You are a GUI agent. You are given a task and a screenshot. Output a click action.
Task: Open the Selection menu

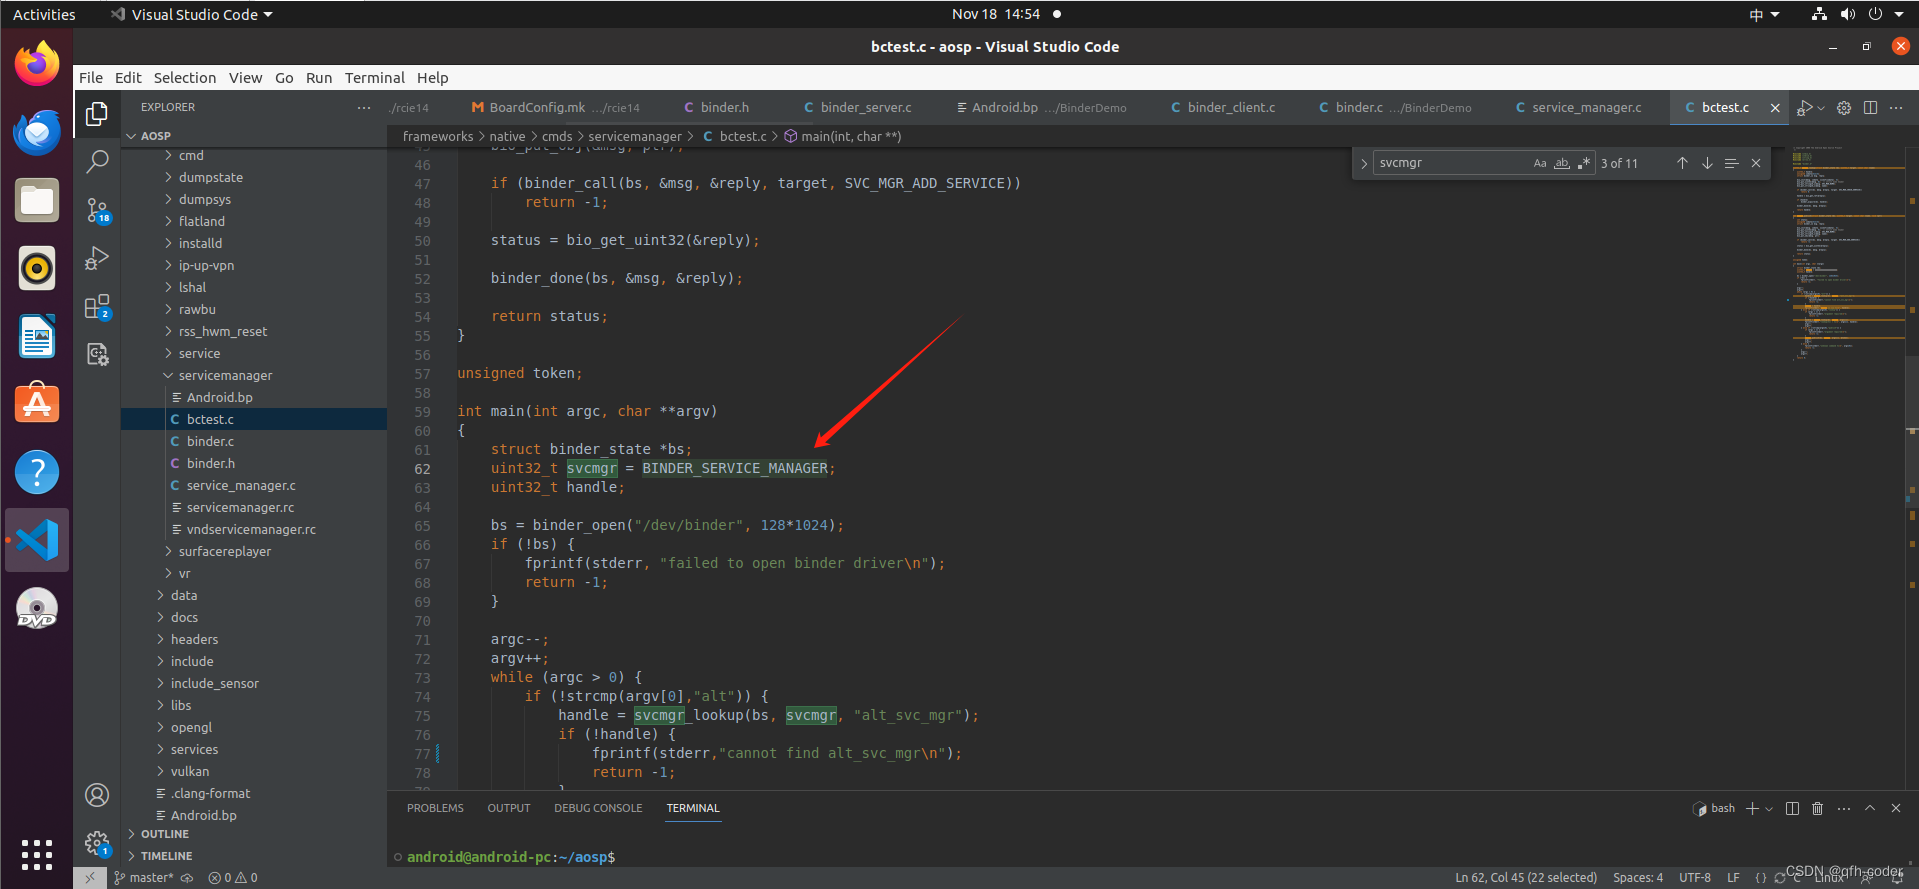(184, 78)
